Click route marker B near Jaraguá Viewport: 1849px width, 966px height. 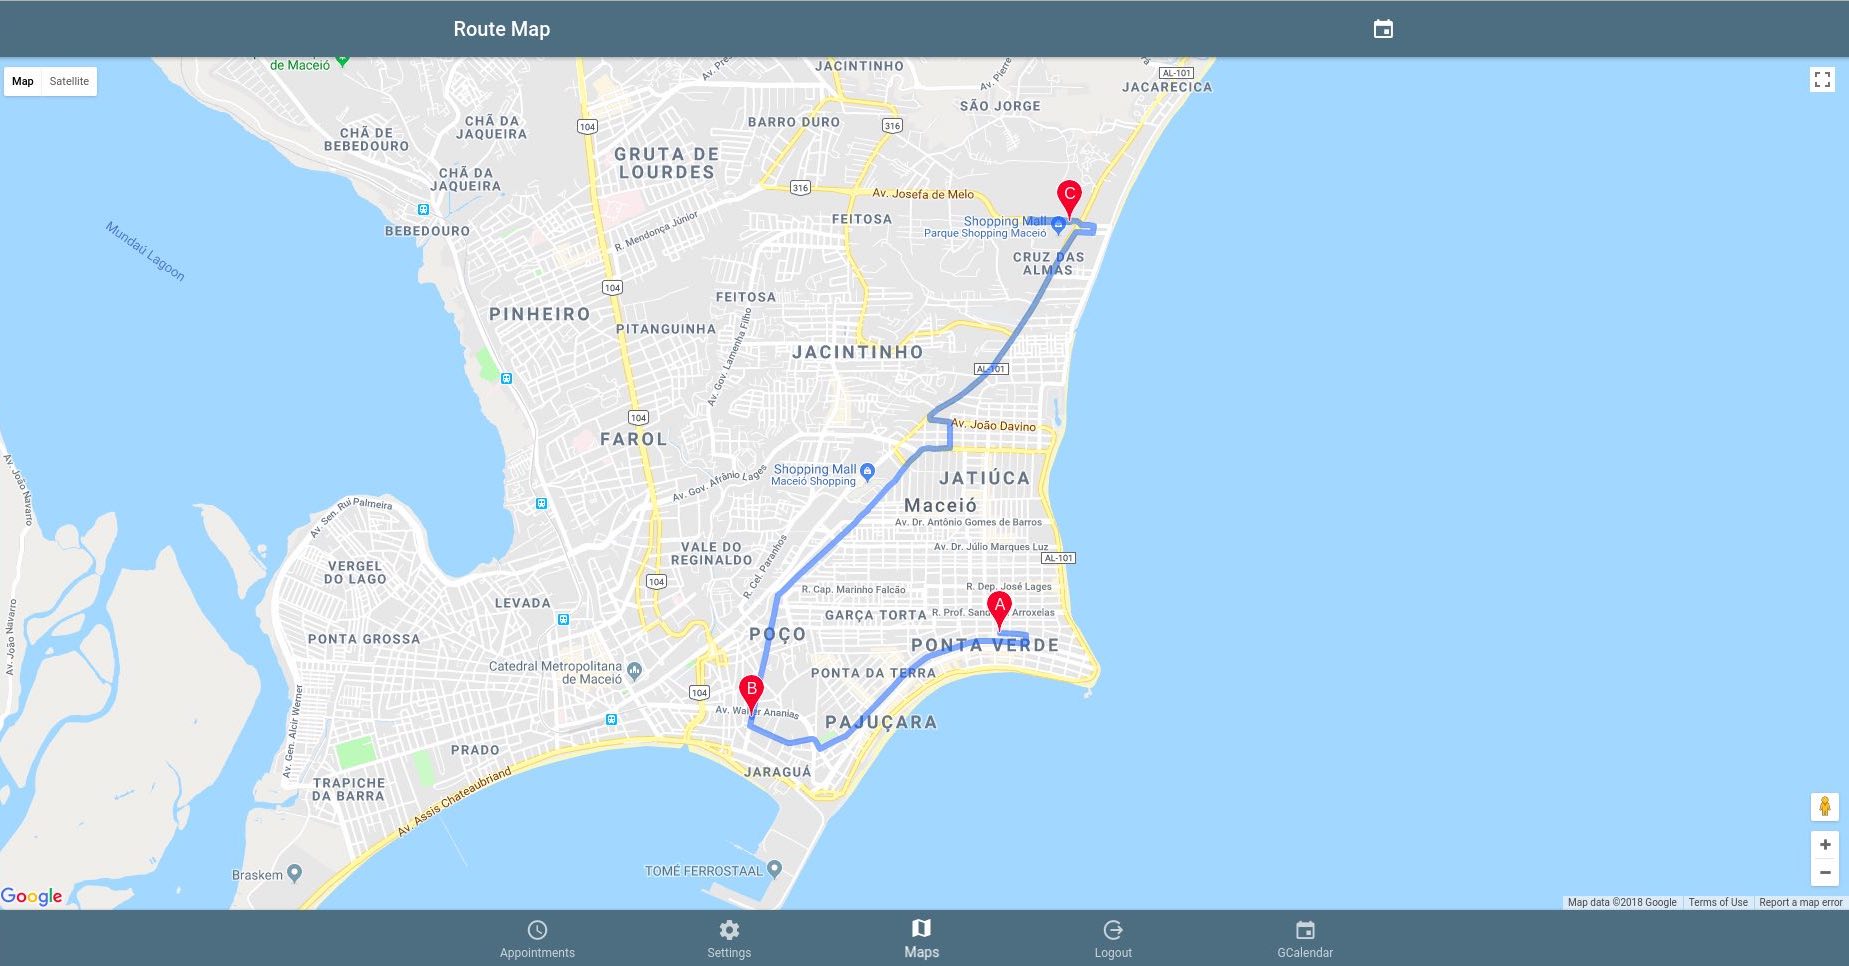(x=751, y=695)
